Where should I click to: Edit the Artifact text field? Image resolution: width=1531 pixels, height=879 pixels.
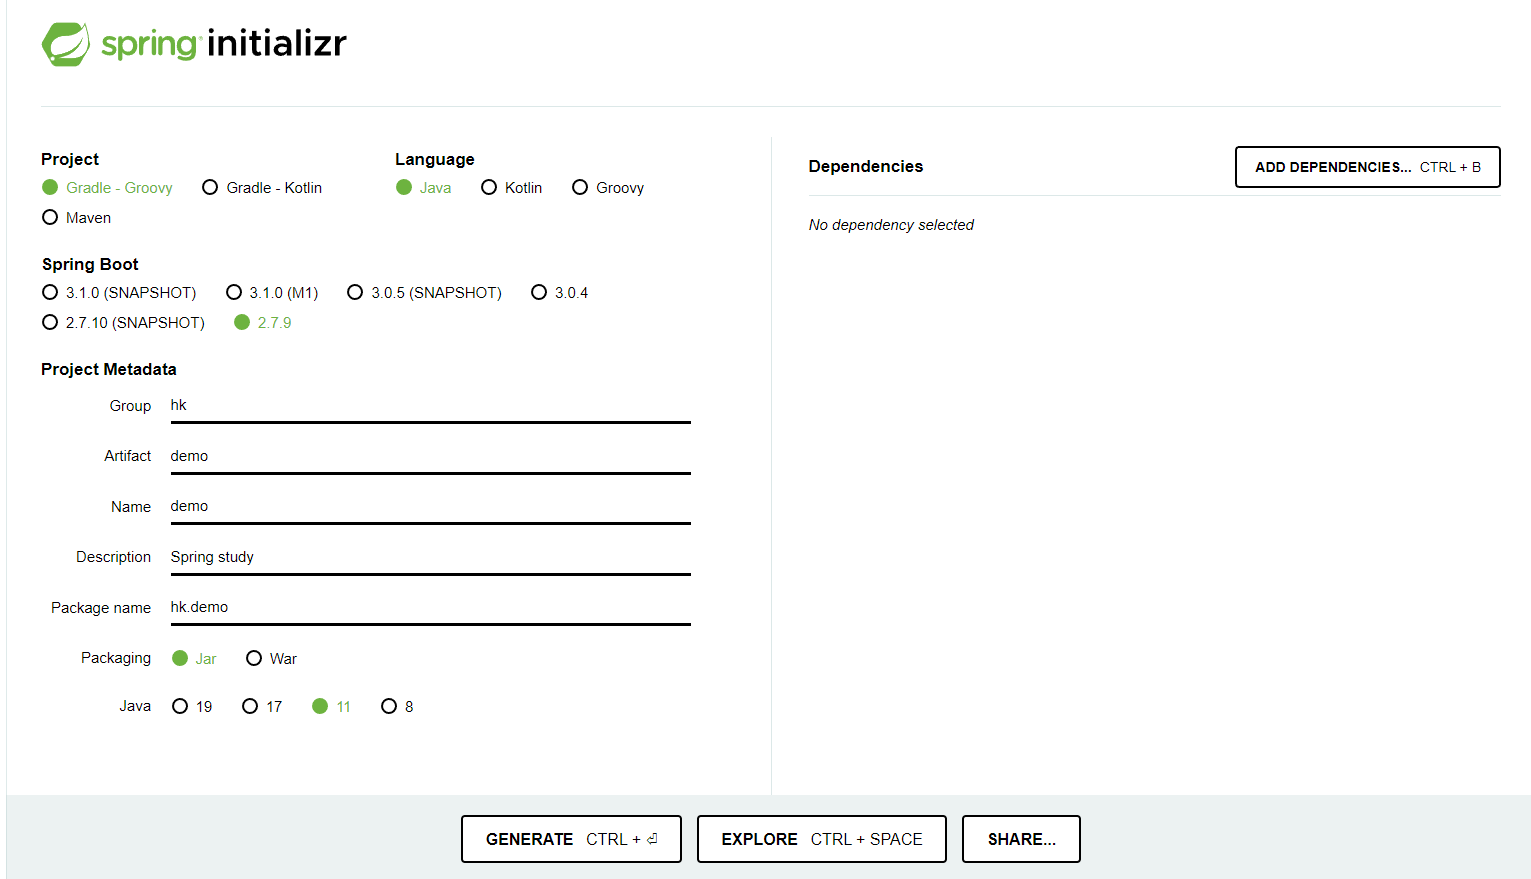click(x=430, y=456)
